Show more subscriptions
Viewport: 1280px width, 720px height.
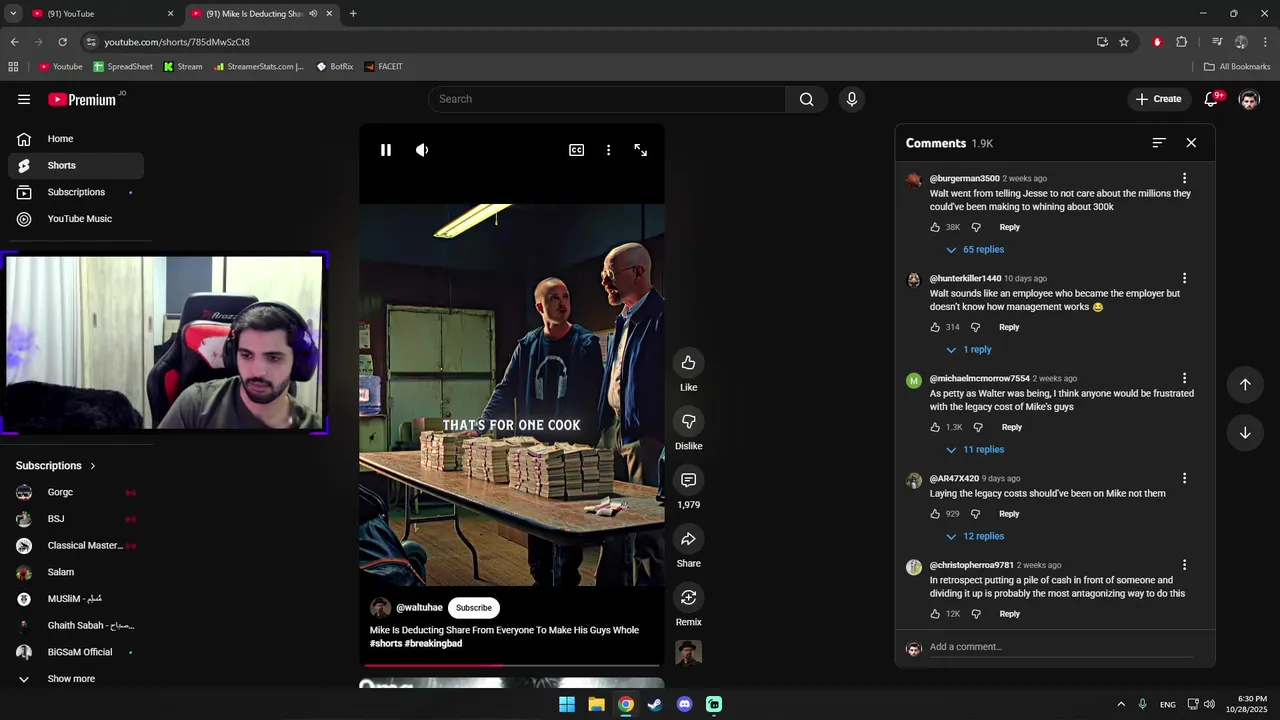[76, 679]
